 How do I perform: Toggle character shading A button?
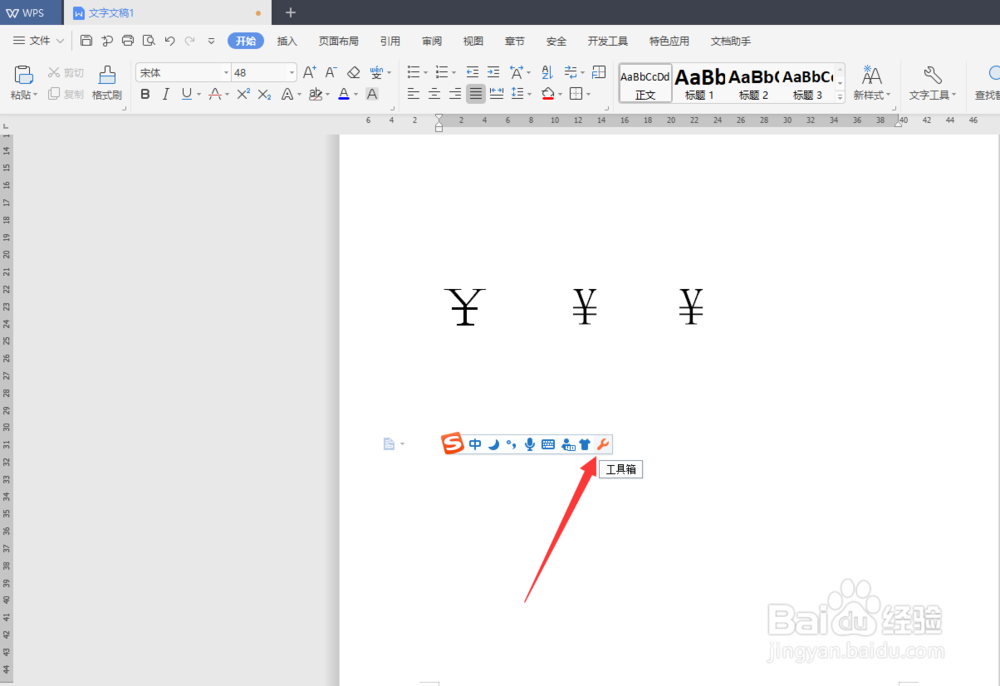(372, 94)
